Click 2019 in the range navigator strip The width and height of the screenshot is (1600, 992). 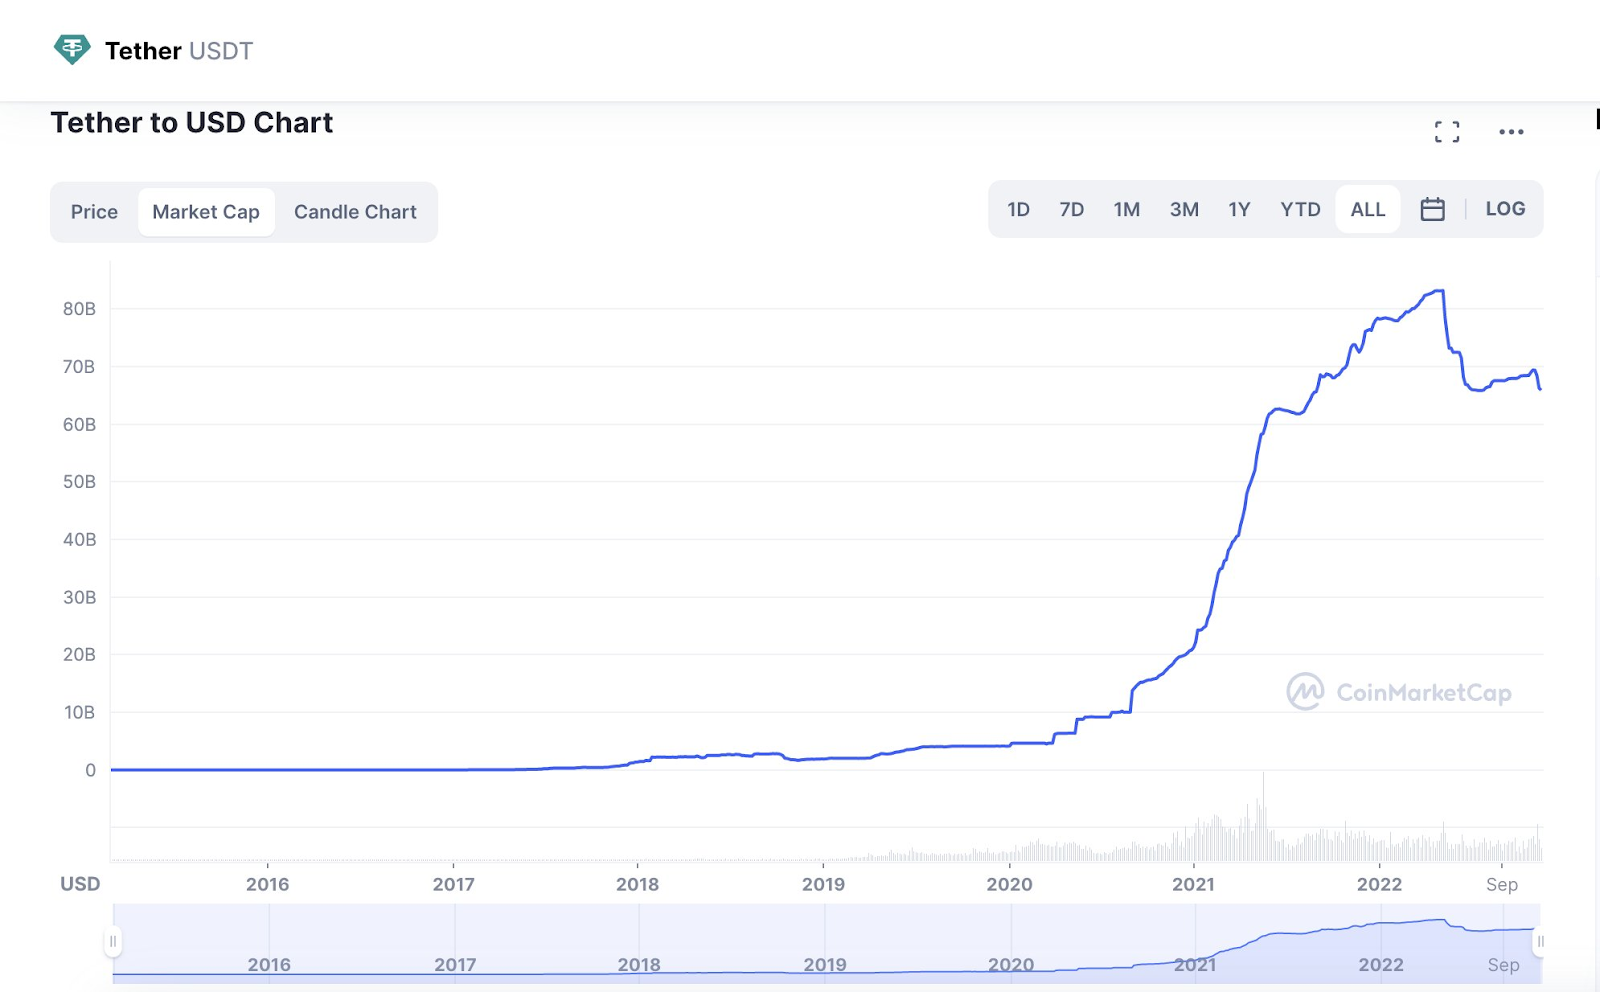(x=825, y=965)
